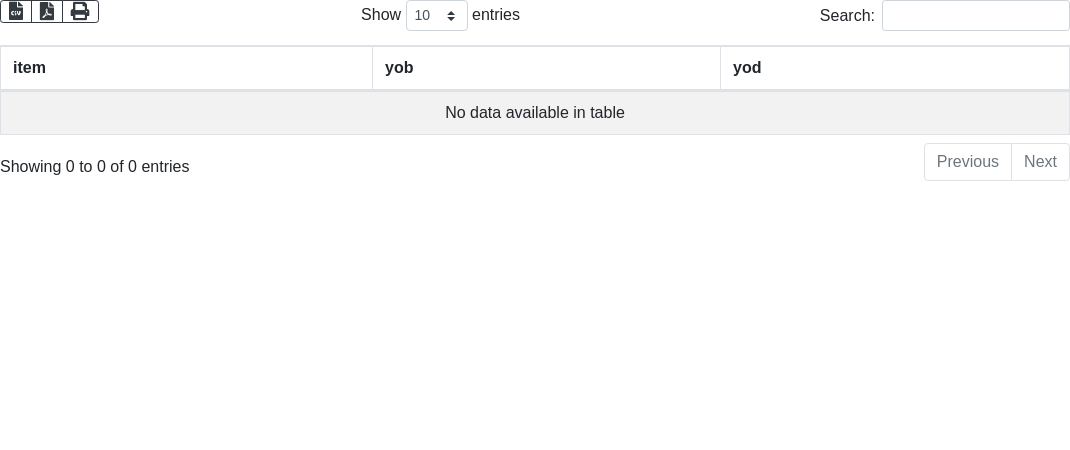This screenshot has height=450, width=1070.
Task: Click the PDF document icon button
Action: point(47,12)
